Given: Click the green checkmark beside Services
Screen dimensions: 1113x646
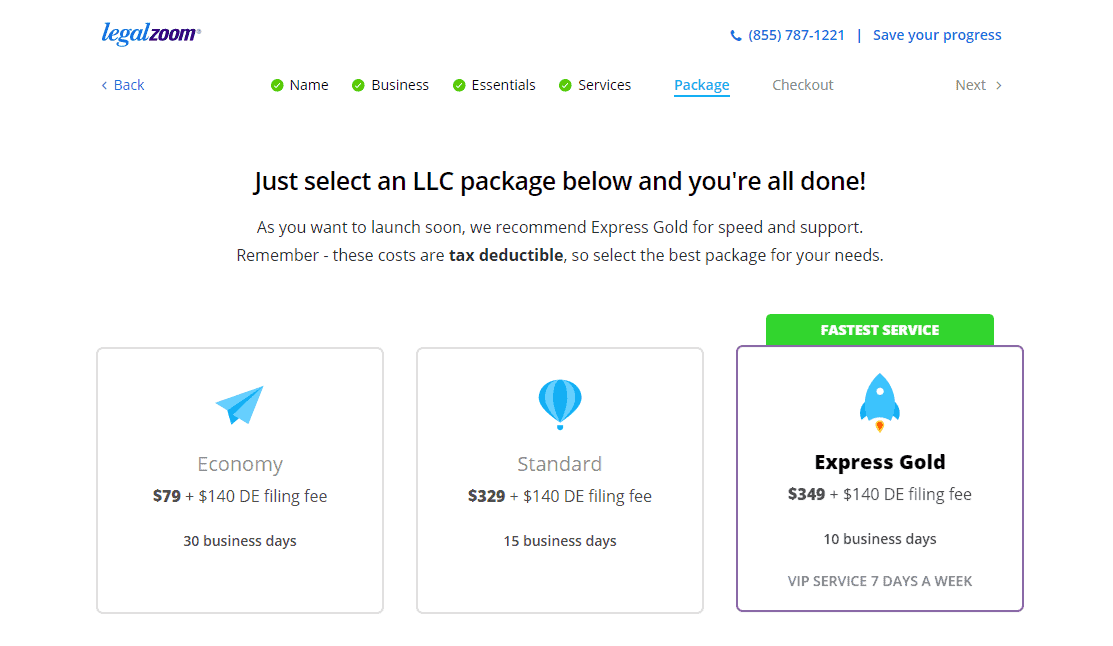Looking at the screenshot, I should 565,85.
